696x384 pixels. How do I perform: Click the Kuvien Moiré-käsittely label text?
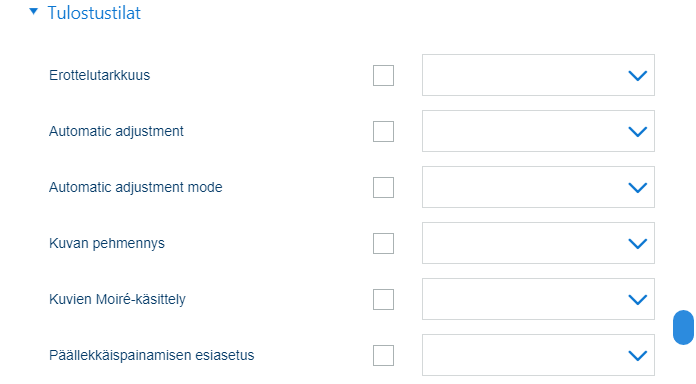pyautogui.click(x=117, y=299)
